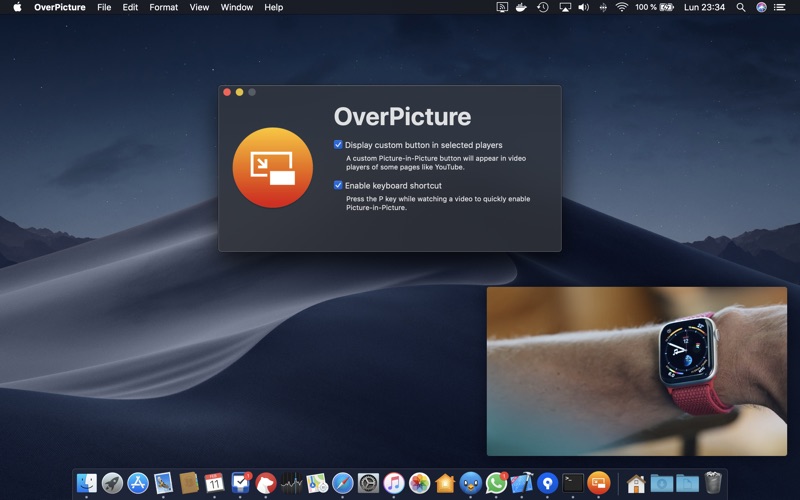Open the Docker whale menu bar icon

tap(521, 7)
